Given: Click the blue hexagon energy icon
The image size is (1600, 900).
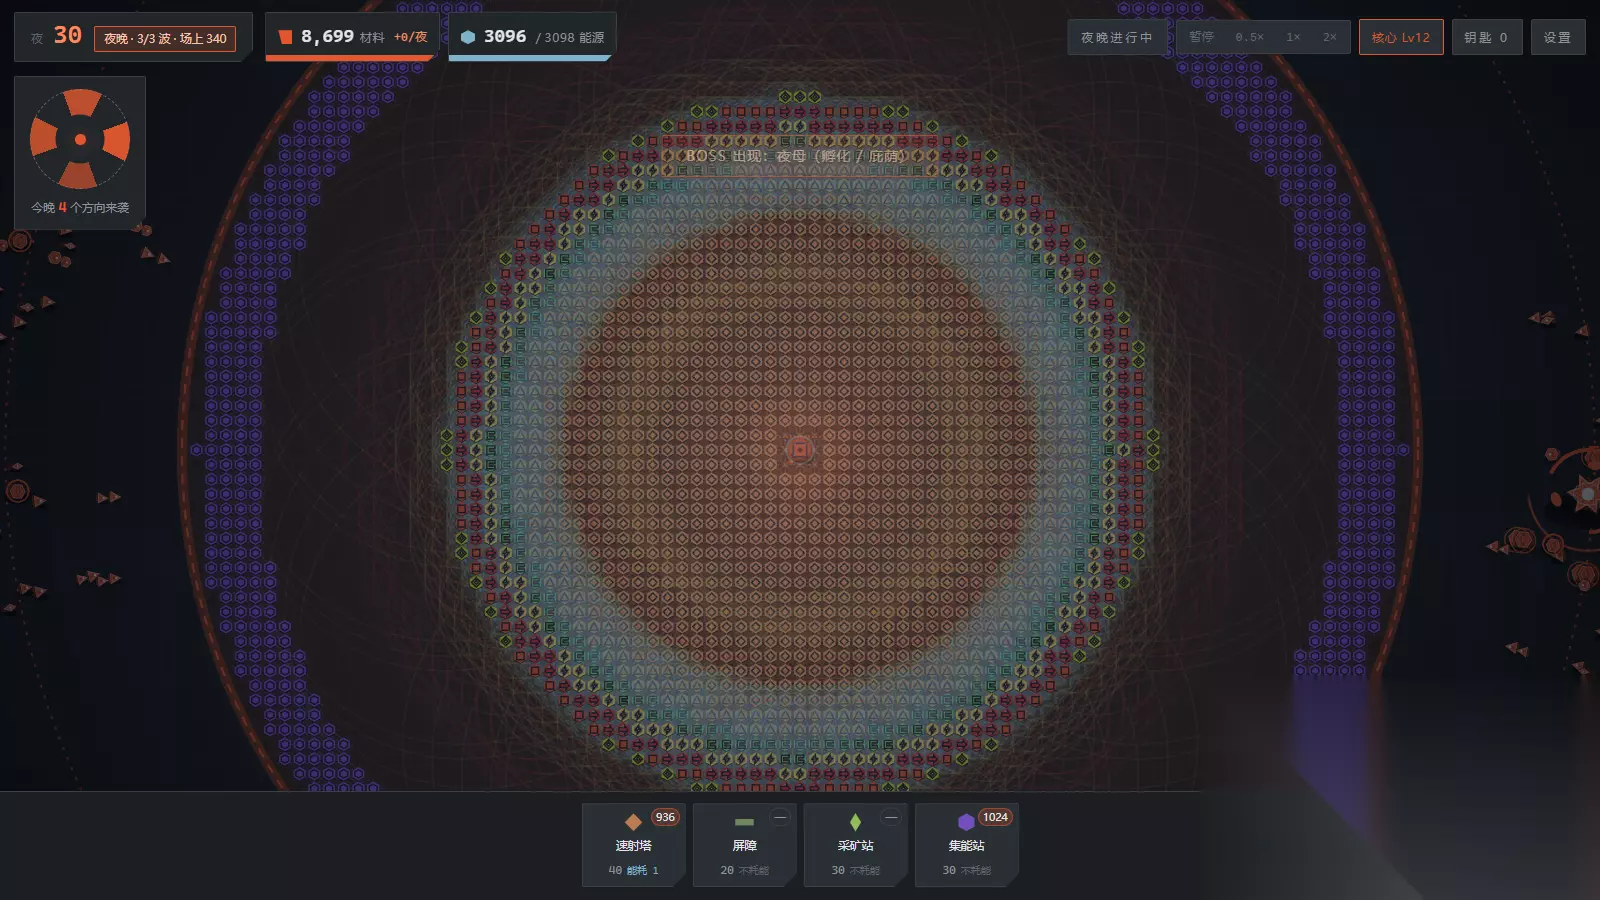Looking at the screenshot, I should (x=468, y=37).
